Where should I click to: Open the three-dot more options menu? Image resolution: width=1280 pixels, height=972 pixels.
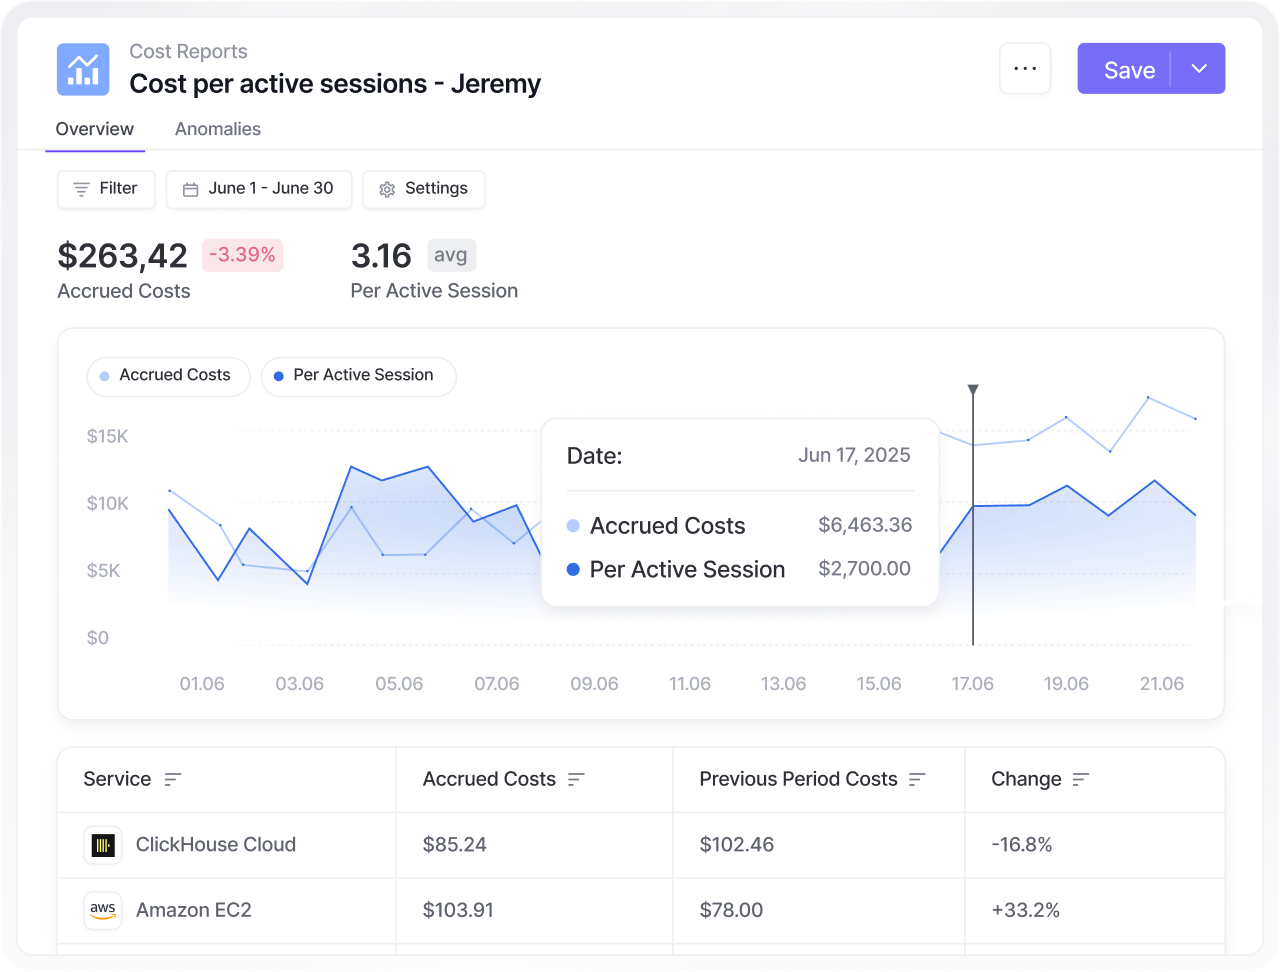(x=1024, y=69)
